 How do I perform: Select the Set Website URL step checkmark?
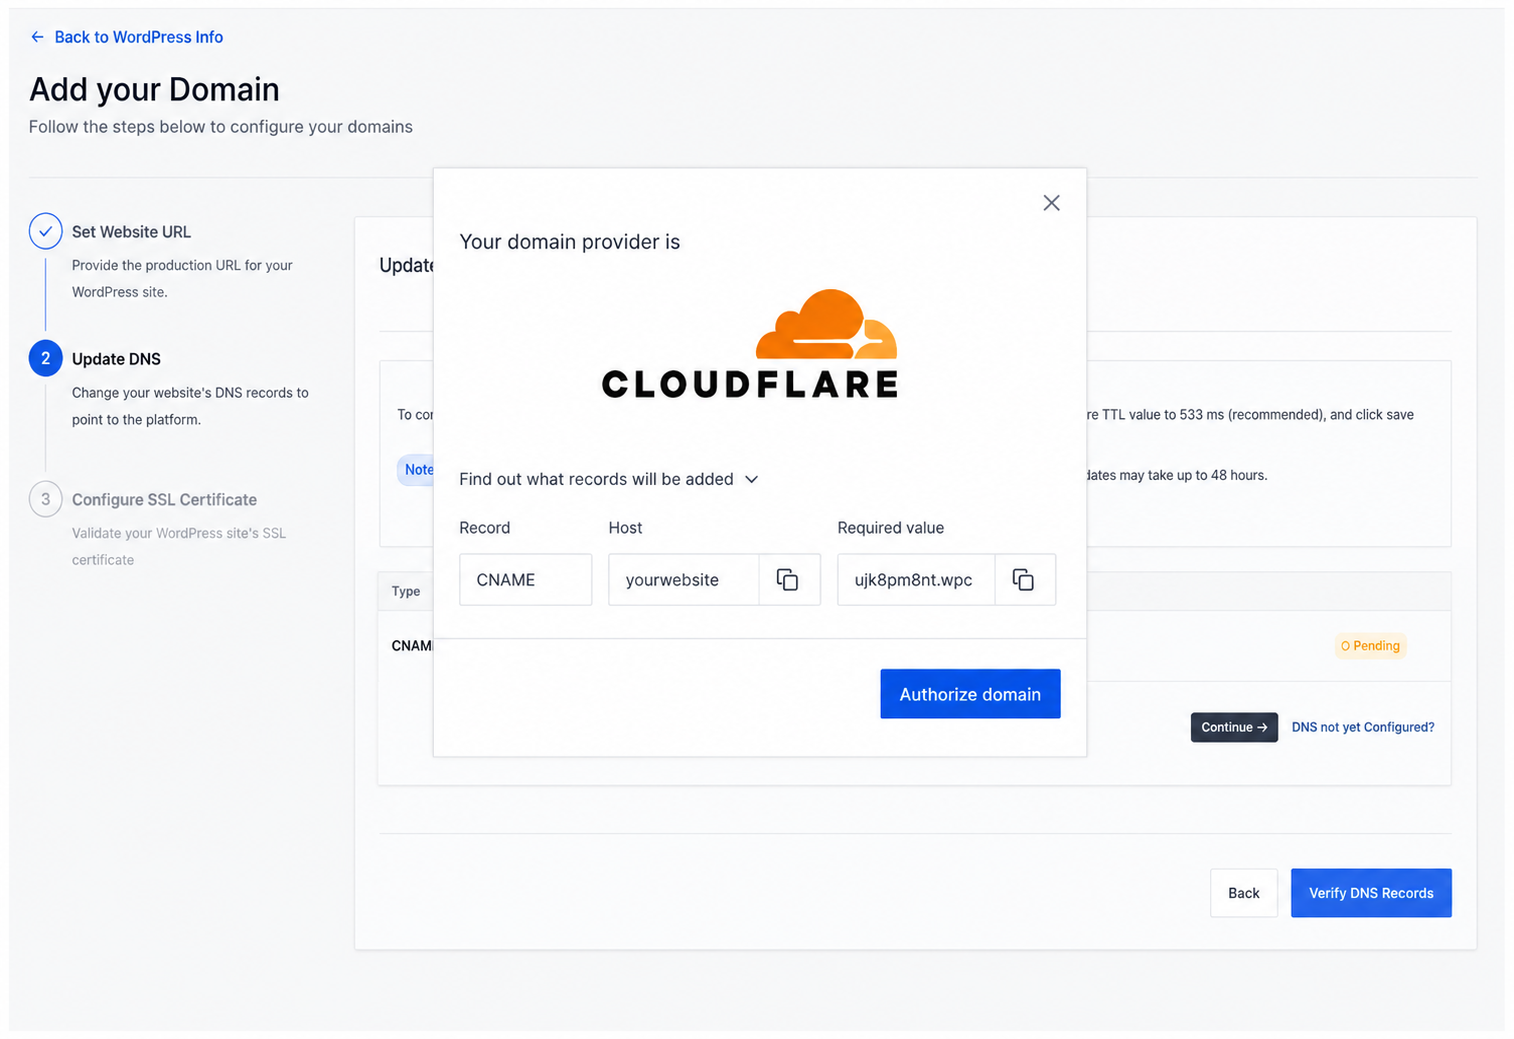click(46, 231)
